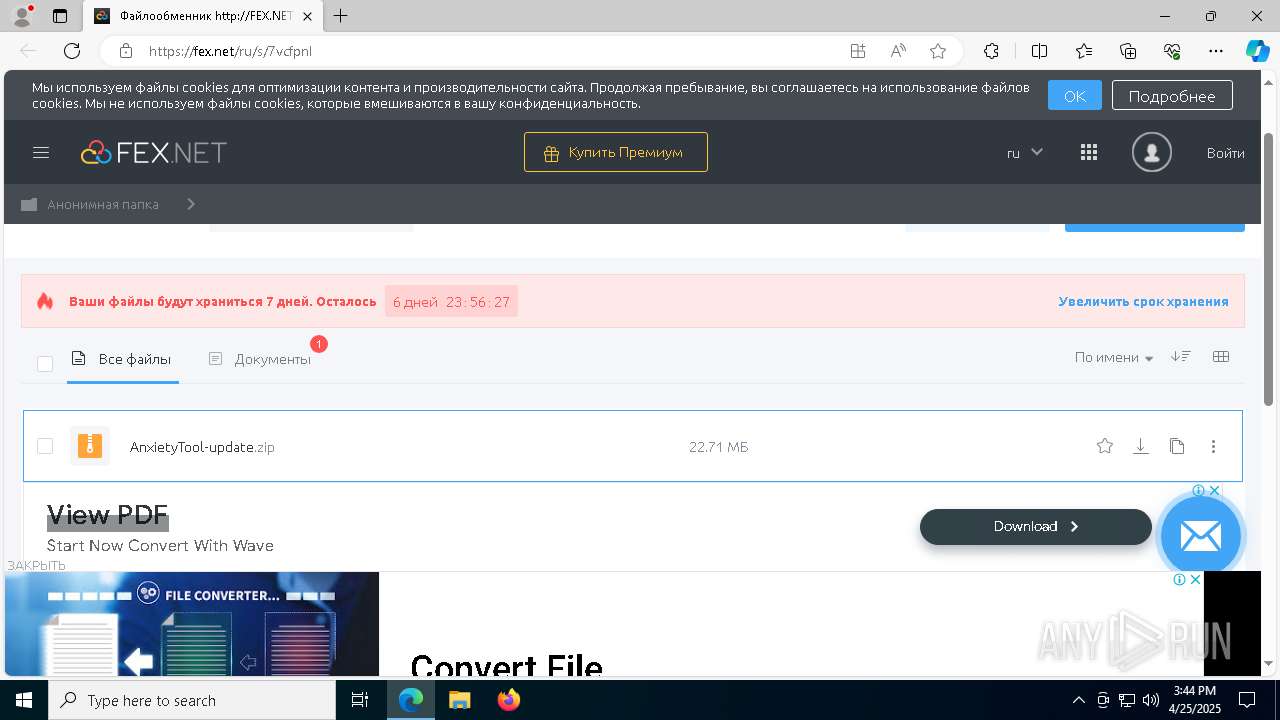Click 'ЗАКРЫТЬ' to close bottom ad

coord(36,565)
